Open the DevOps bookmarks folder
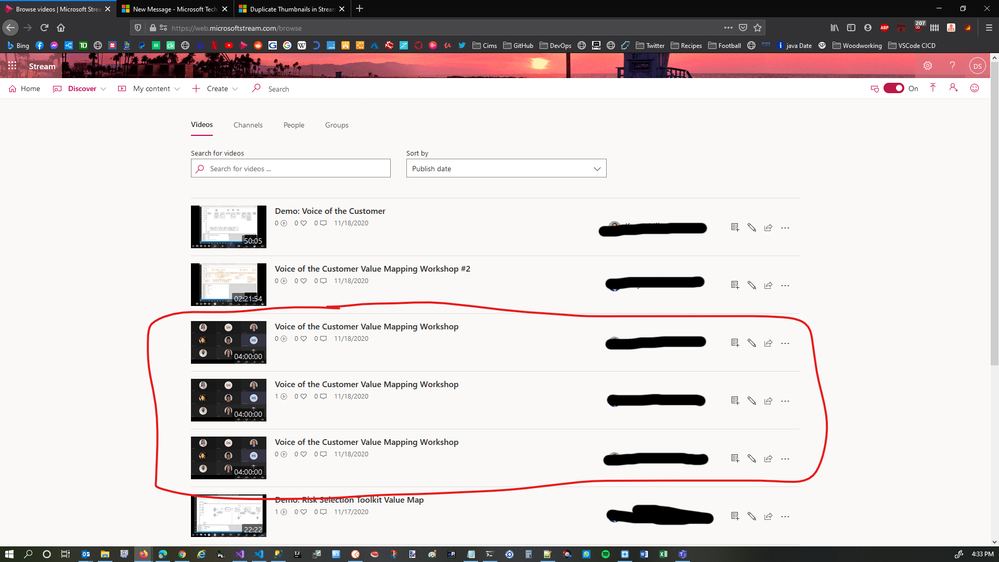The image size is (999, 562). tap(555, 45)
